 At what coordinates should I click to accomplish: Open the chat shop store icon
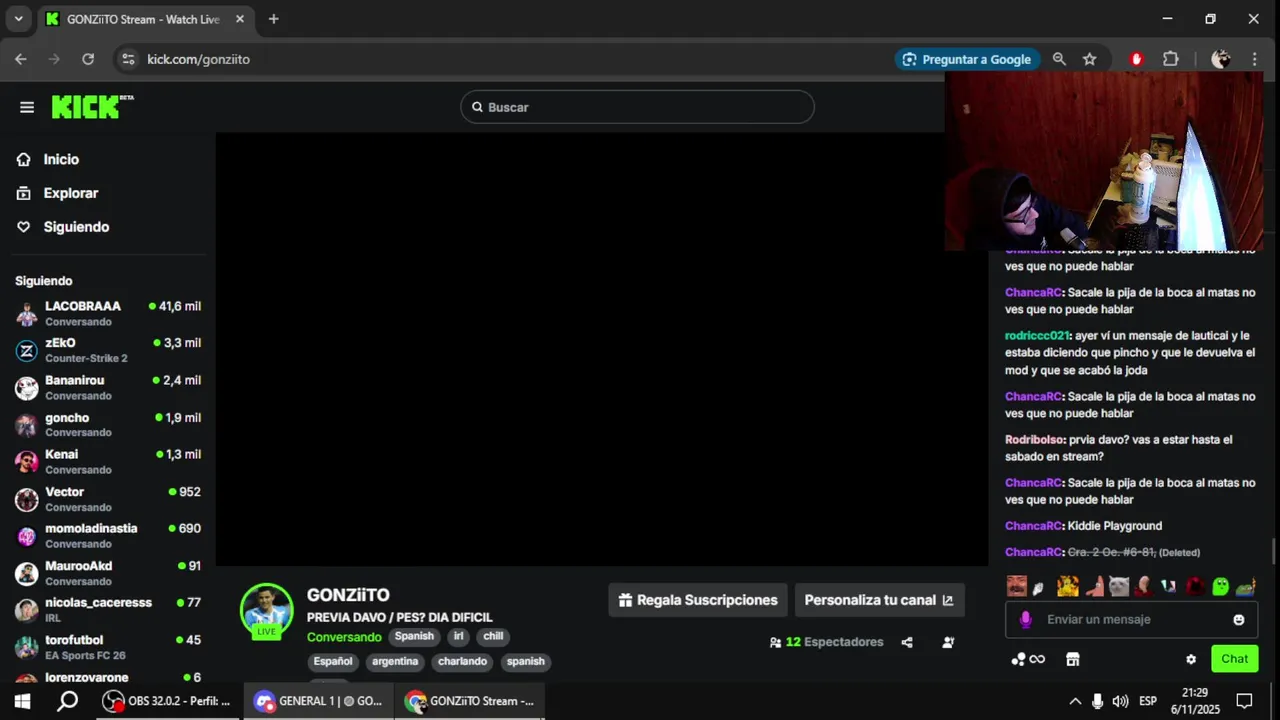tap(1073, 659)
